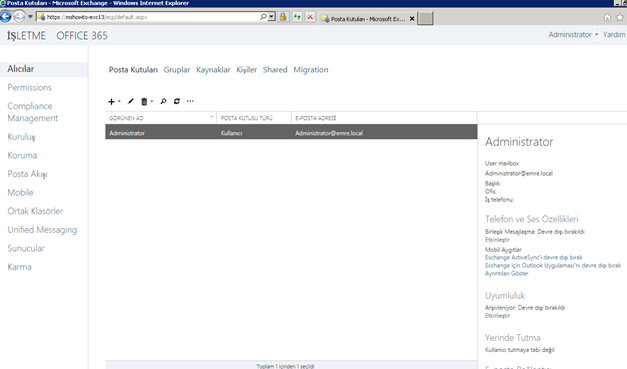
Task: Select Alıcılar in left navigation
Action: (44, 69)
